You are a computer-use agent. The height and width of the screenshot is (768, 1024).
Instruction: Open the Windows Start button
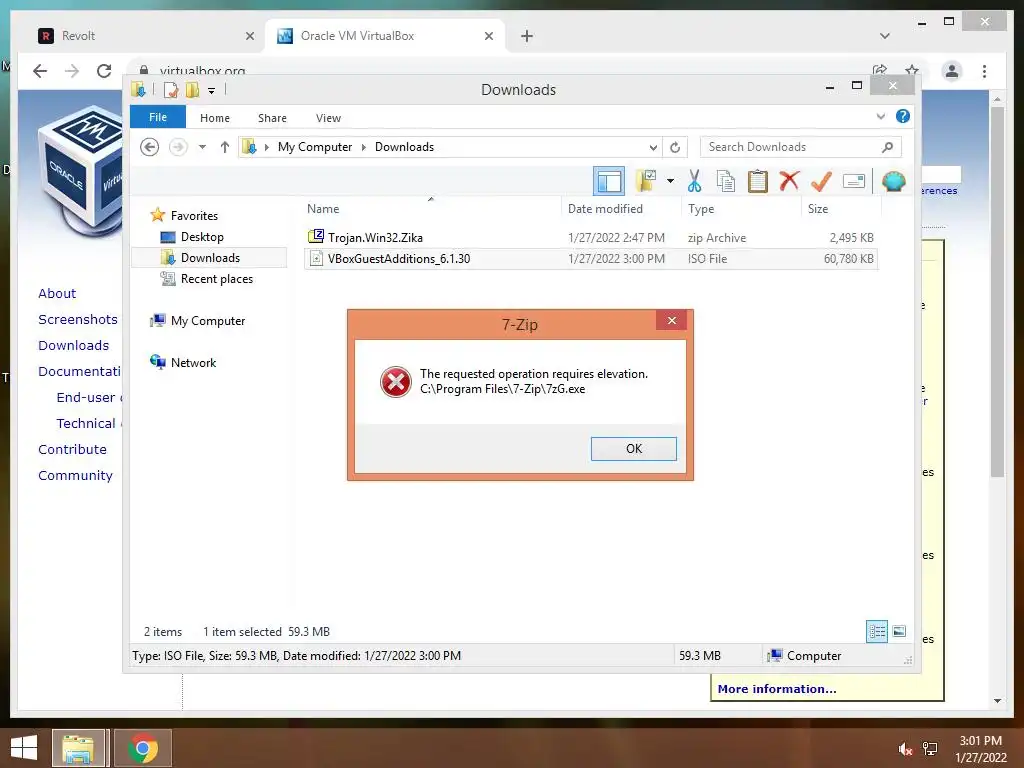pyautogui.click(x=24, y=748)
